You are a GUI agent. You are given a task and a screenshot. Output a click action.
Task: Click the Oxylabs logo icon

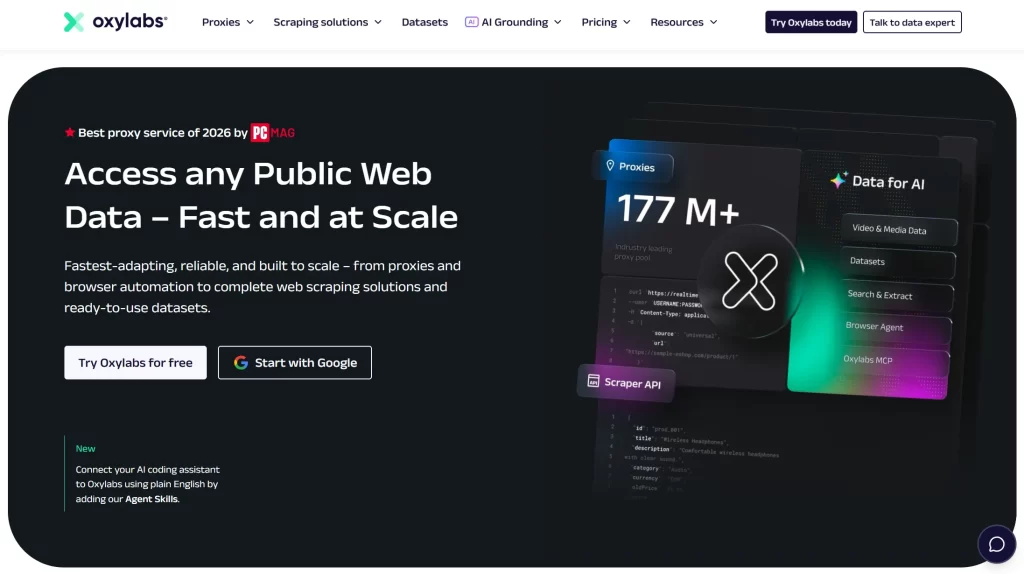point(74,22)
